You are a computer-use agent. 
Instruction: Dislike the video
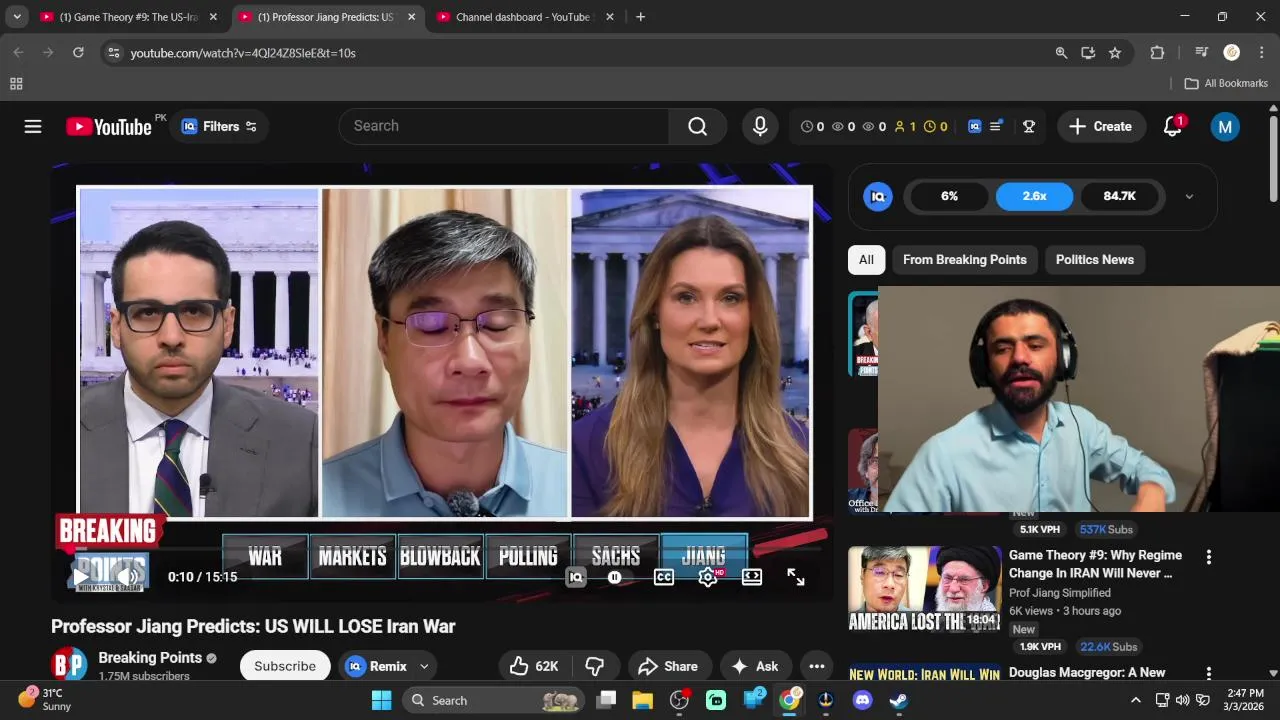coord(595,666)
